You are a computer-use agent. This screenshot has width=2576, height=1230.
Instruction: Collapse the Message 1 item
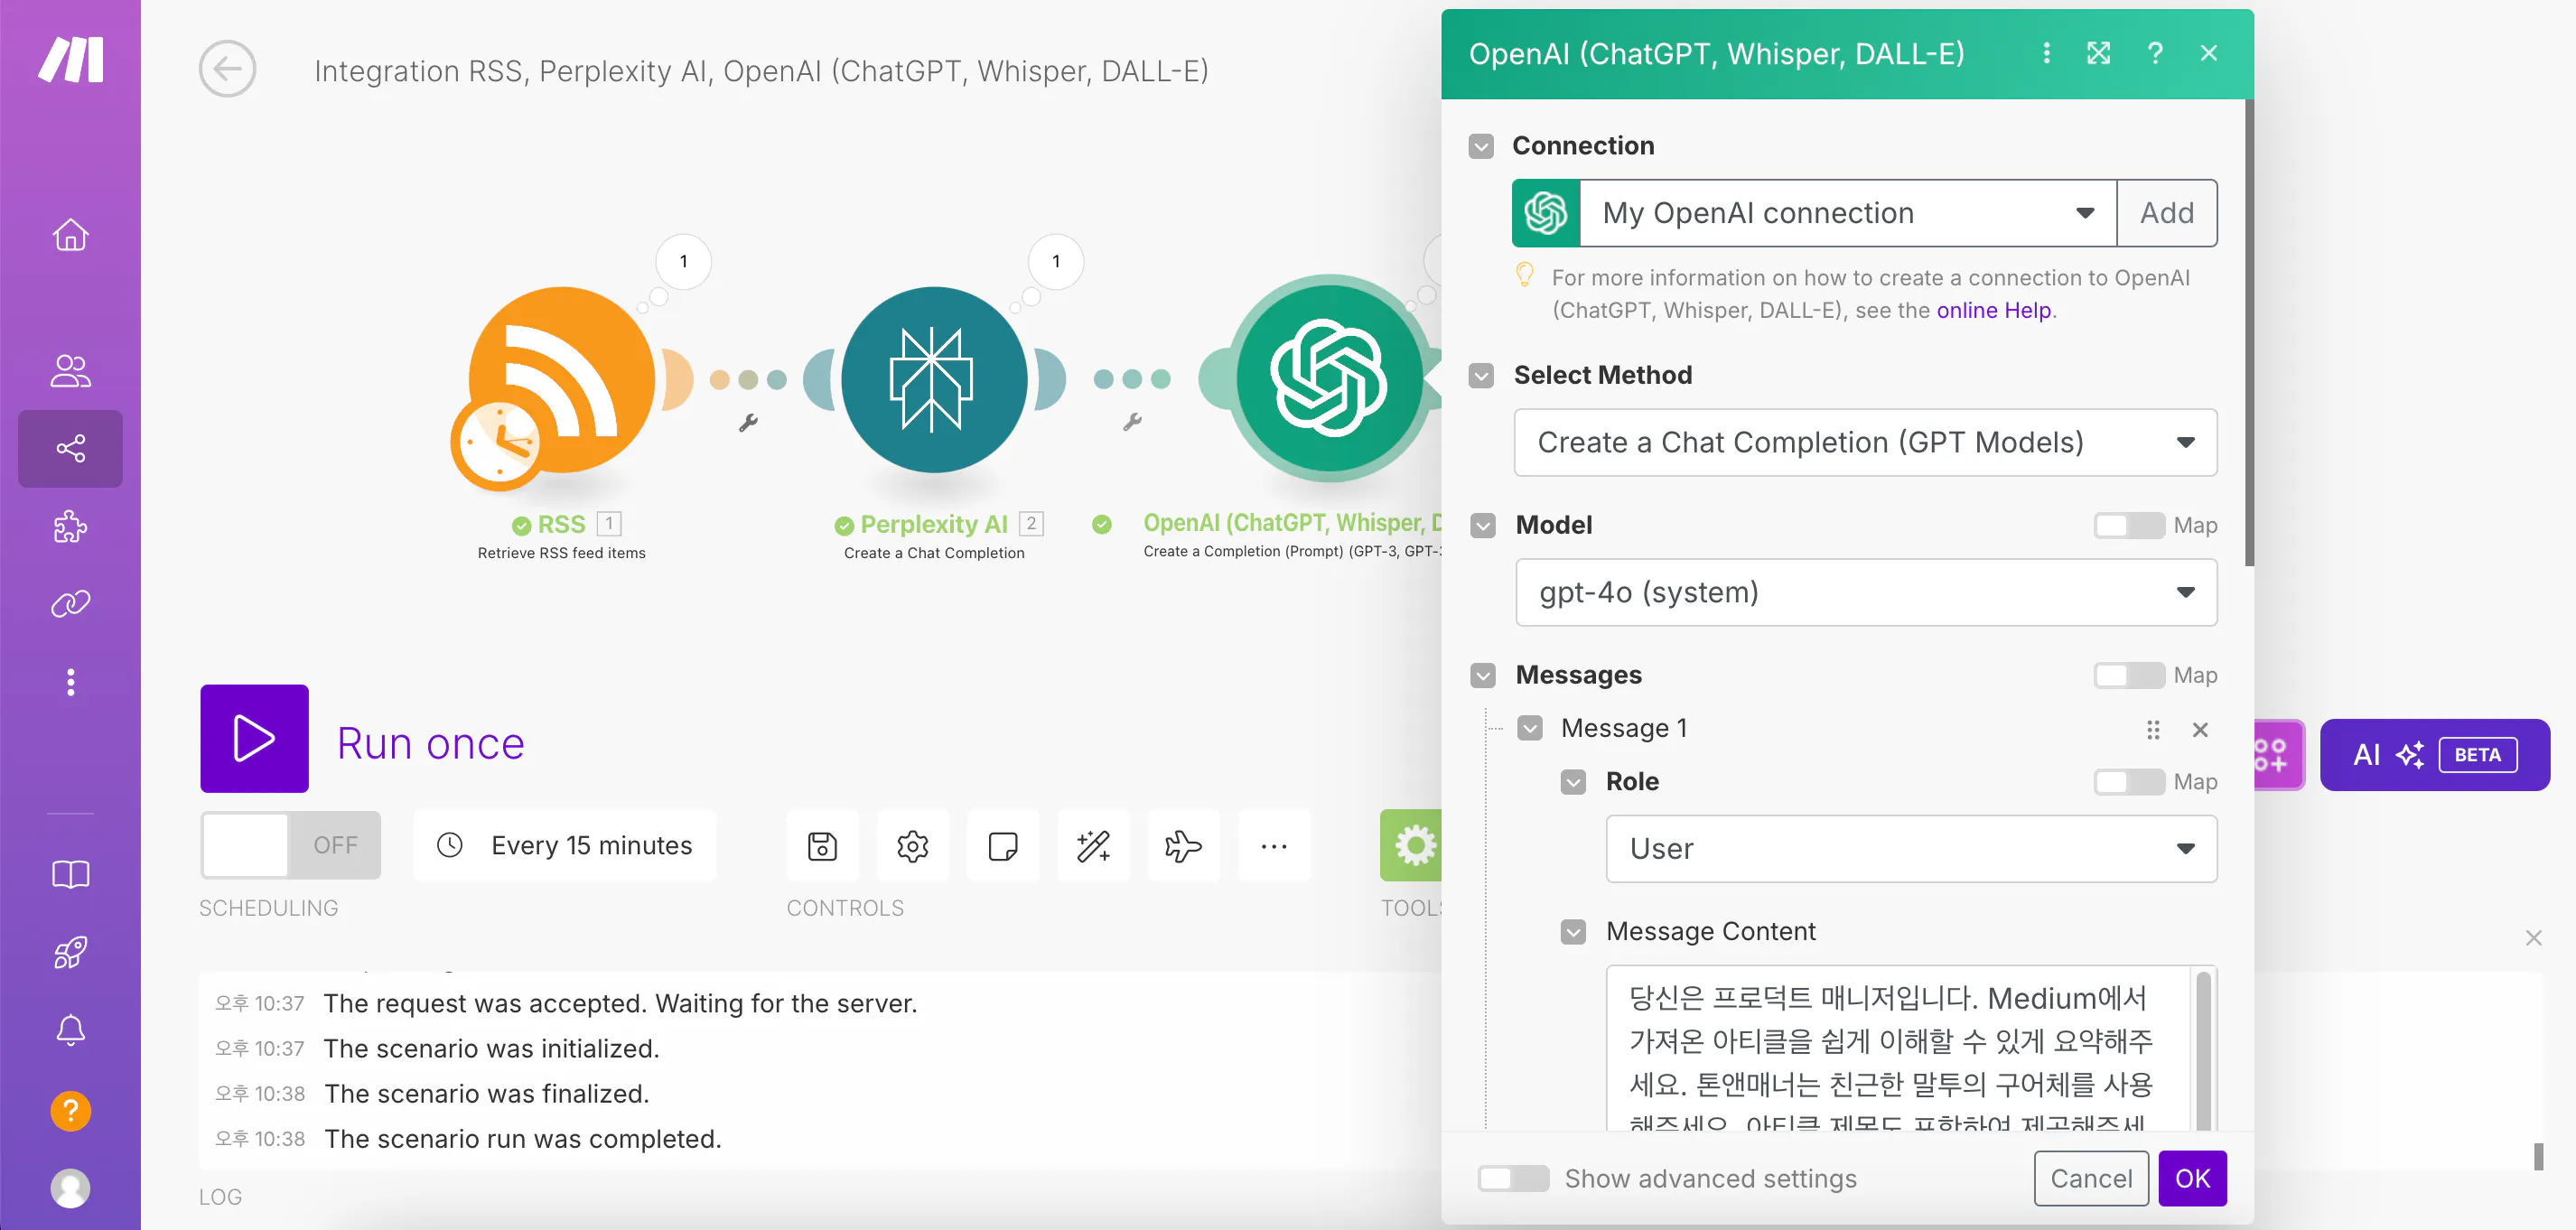[1530, 728]
